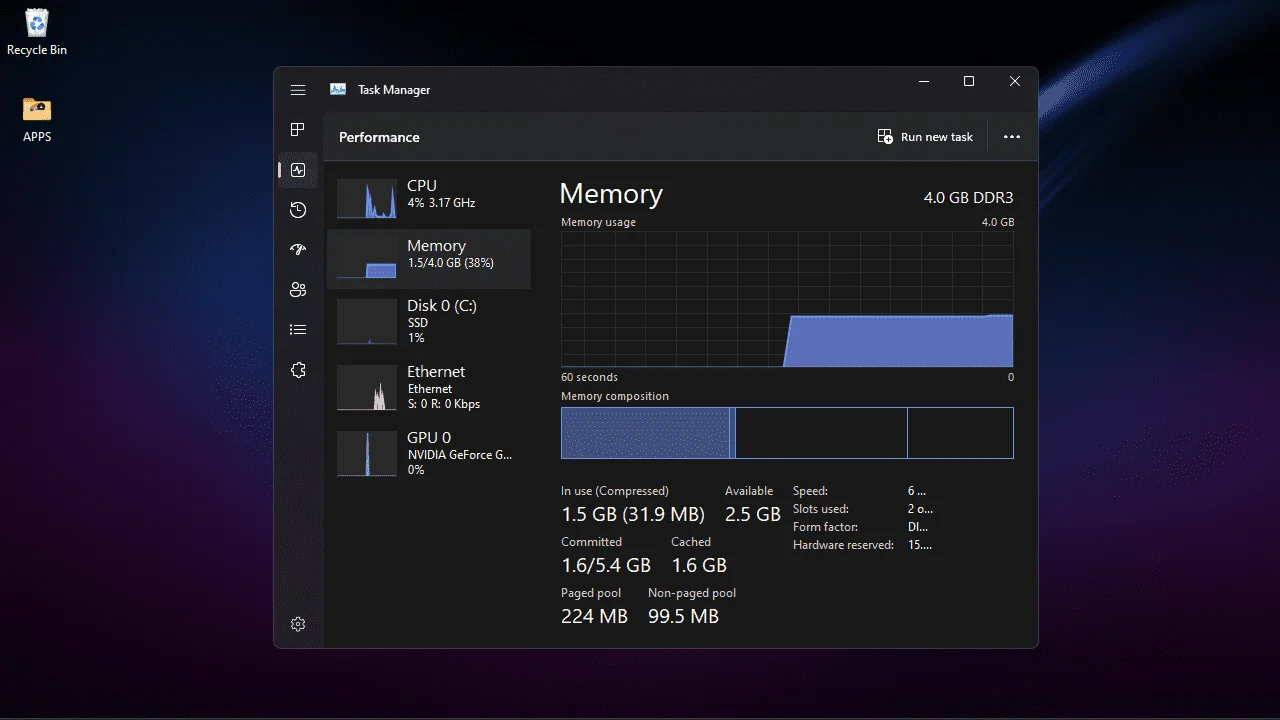Image resolution: width=1280 pixels, height=720 pixels.
Task: Click the Memory mini usage graph thumbnail
Action: pyautogui.click(x=367, y=259)
